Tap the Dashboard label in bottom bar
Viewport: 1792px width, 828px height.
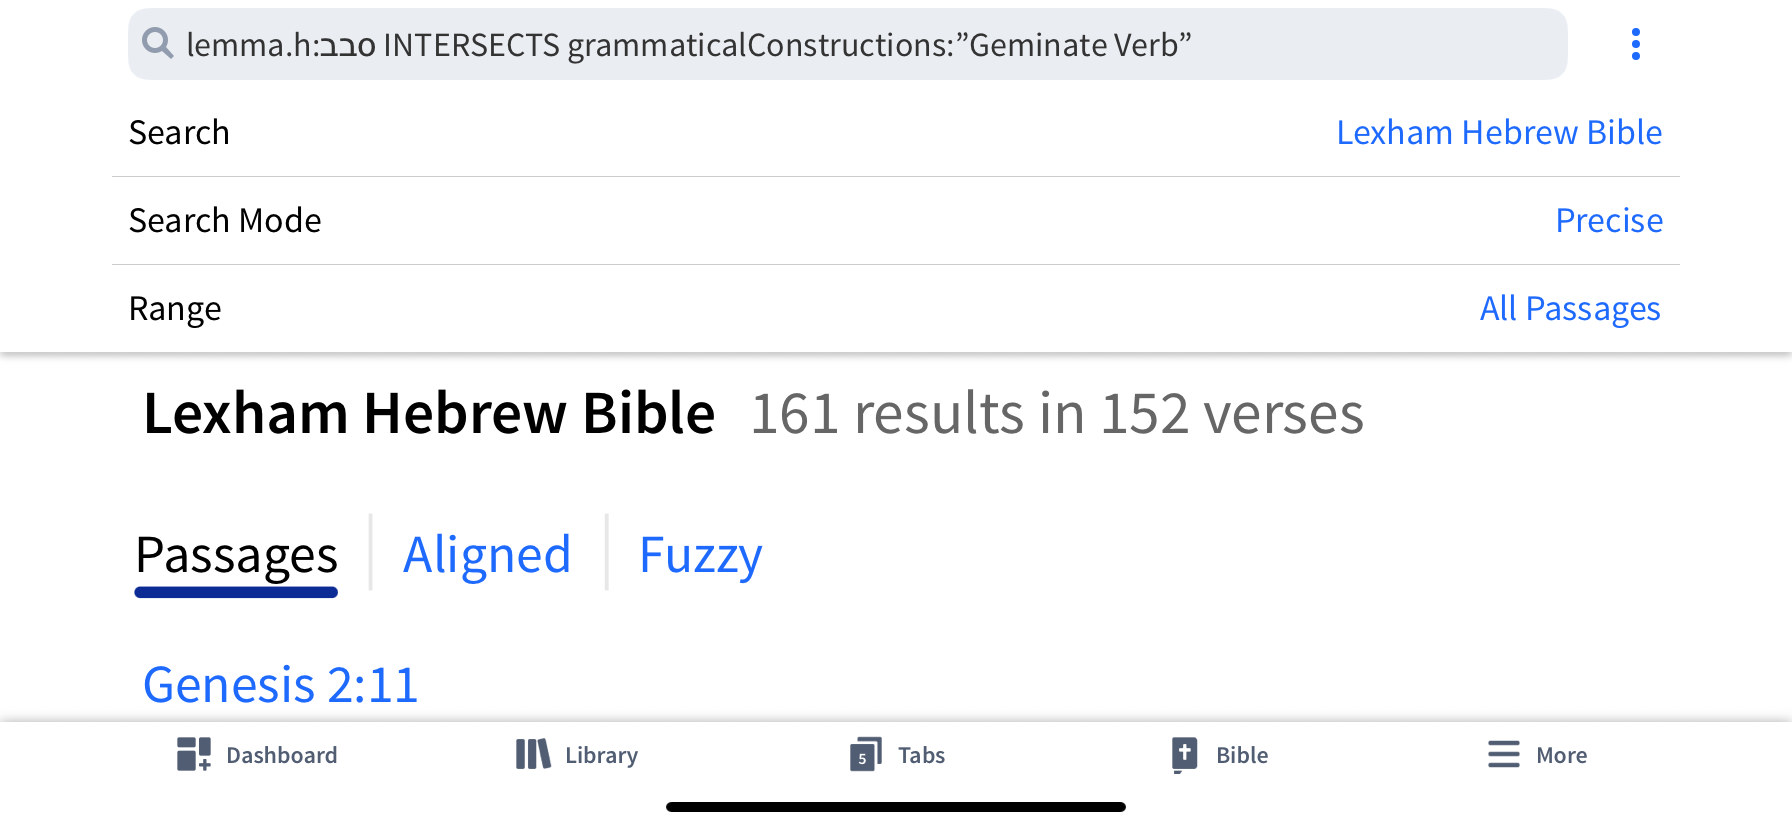(282, 755)
